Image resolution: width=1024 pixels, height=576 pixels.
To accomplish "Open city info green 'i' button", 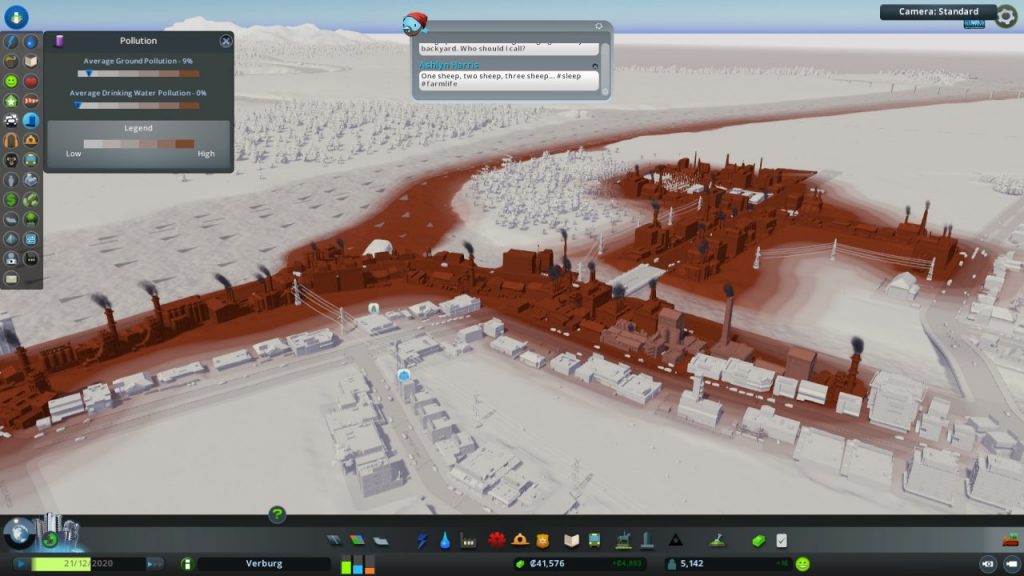I will click(x=187, y=563).
